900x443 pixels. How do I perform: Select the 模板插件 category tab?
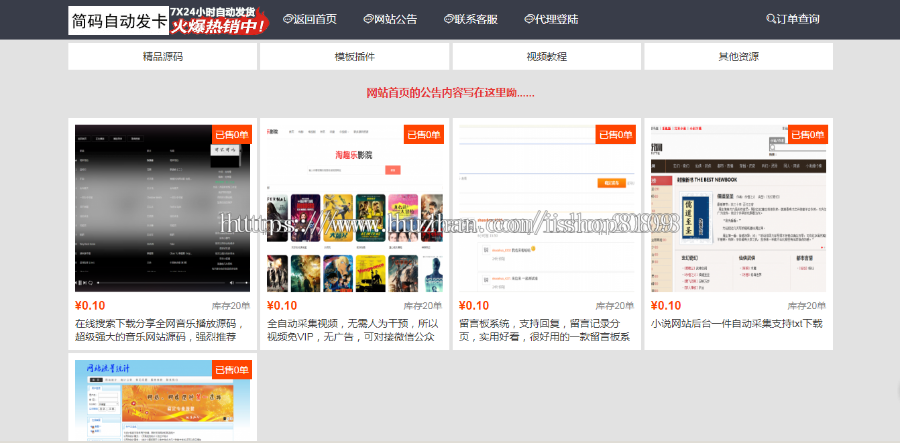pyautogui.click(x=354, y=56)
